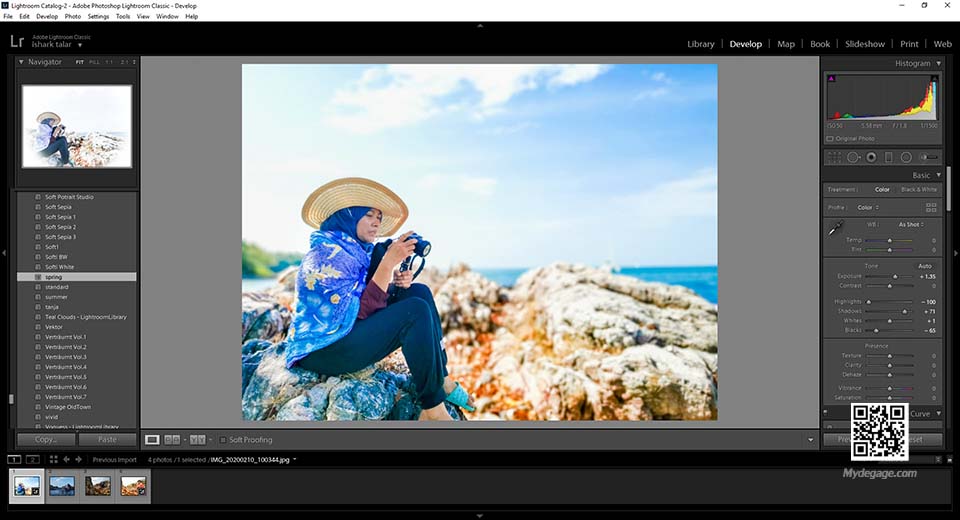
Task: Click preset icon beside Vektor
Action: coord(38,327)
